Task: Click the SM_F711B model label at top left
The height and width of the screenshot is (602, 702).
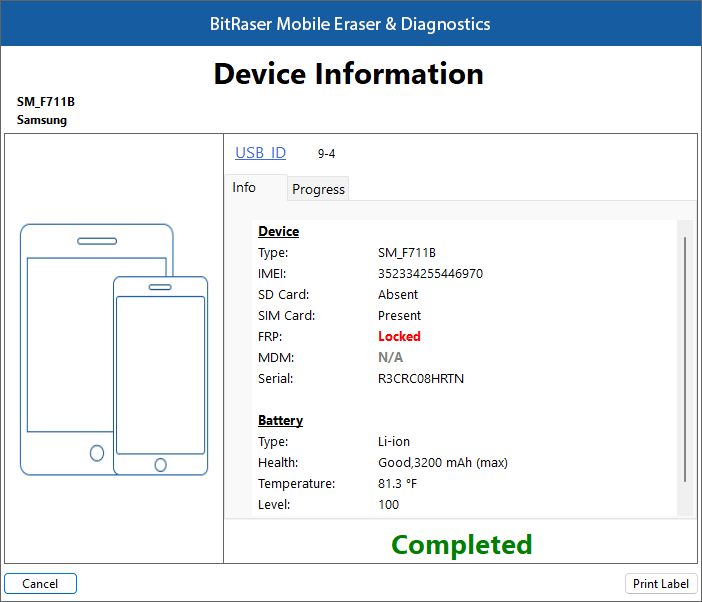Action: point(46,102)
